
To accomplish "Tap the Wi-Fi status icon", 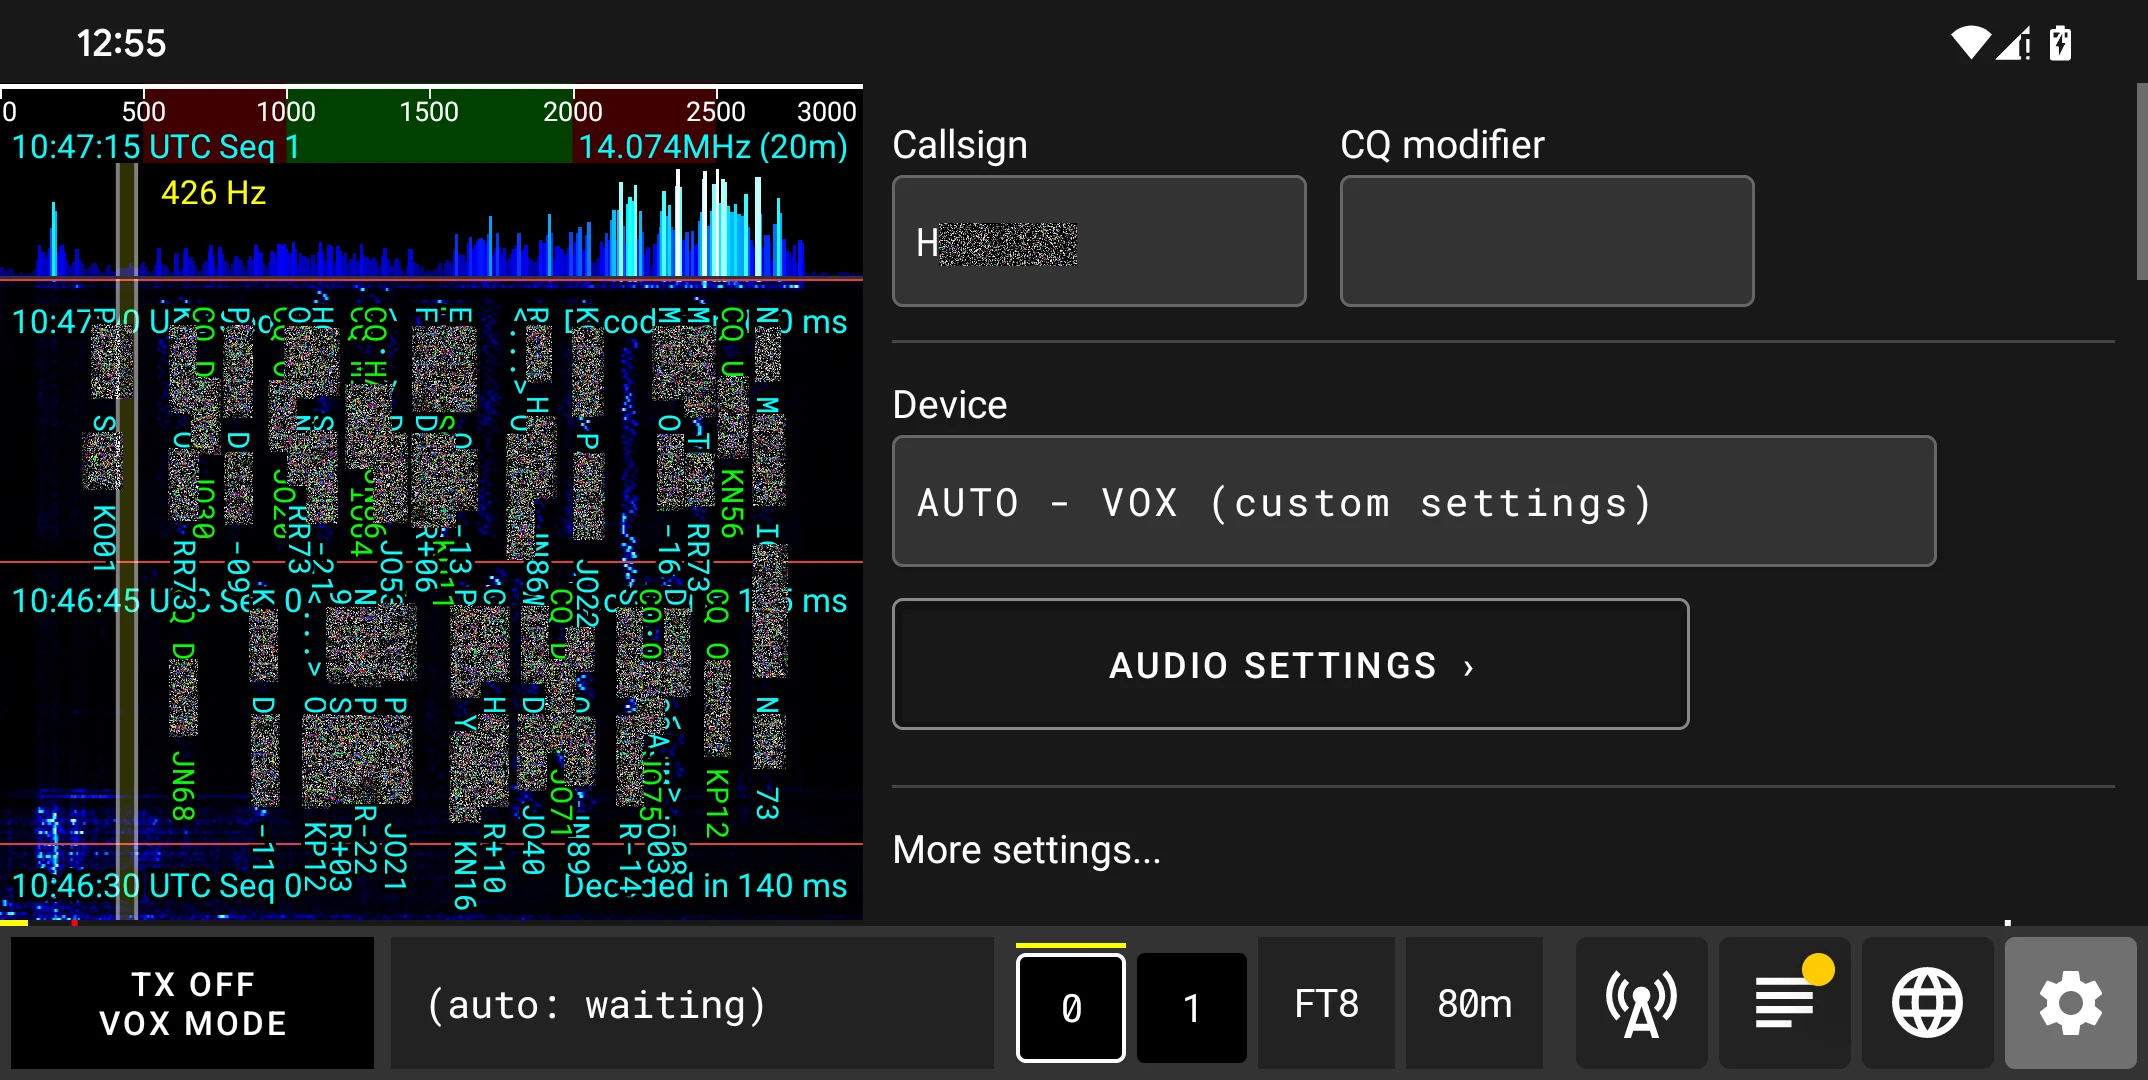I will tap(1970, 43).
